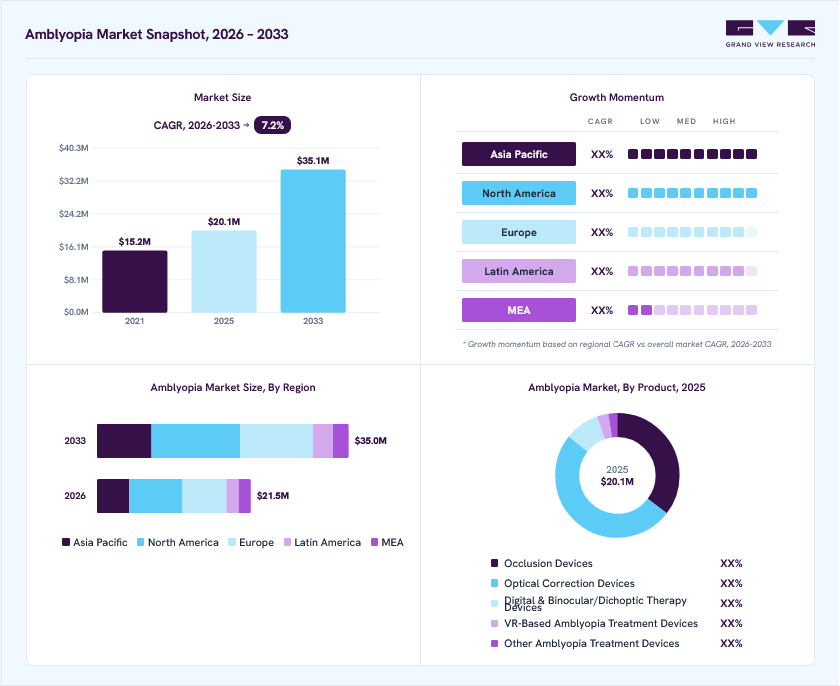
Task: Click the Occlusion Devices legend swatch
Action: pyautogui.click(x=494, y=563)
